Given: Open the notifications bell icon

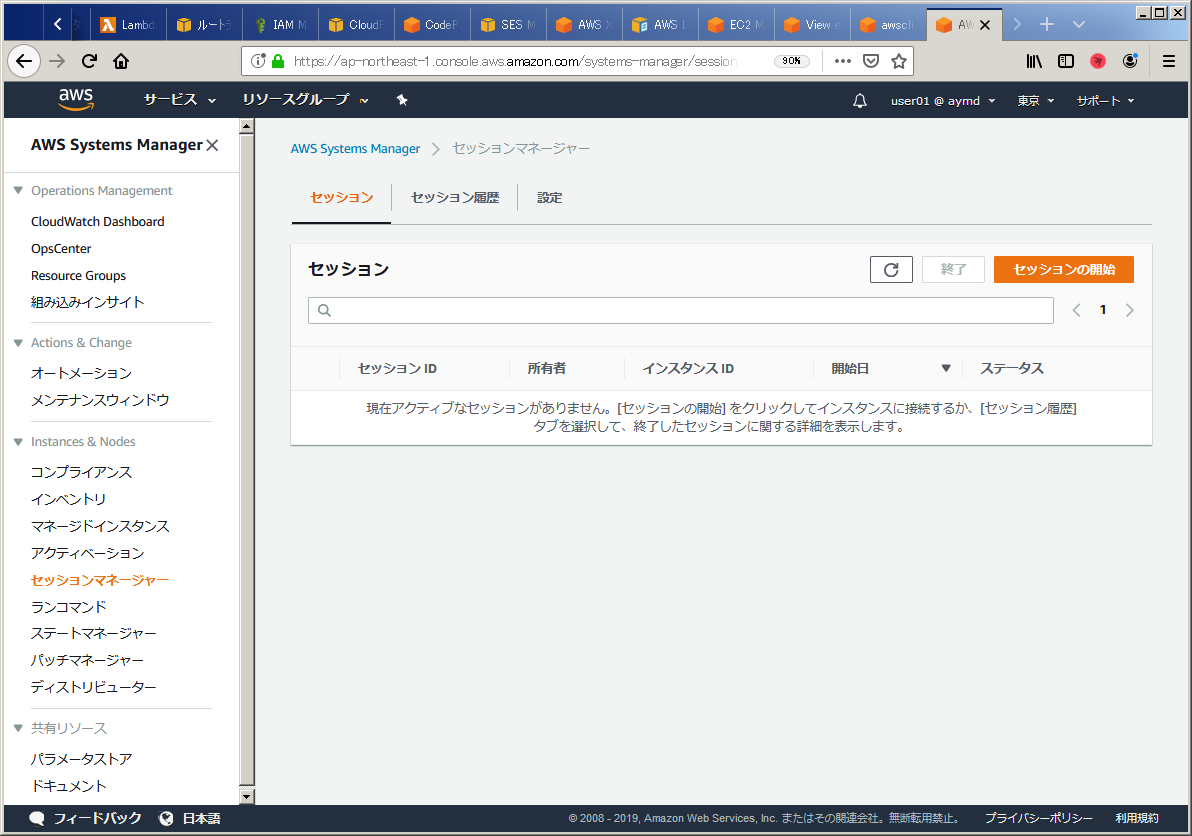Looking at the screenshot, I should click(860, 101).
